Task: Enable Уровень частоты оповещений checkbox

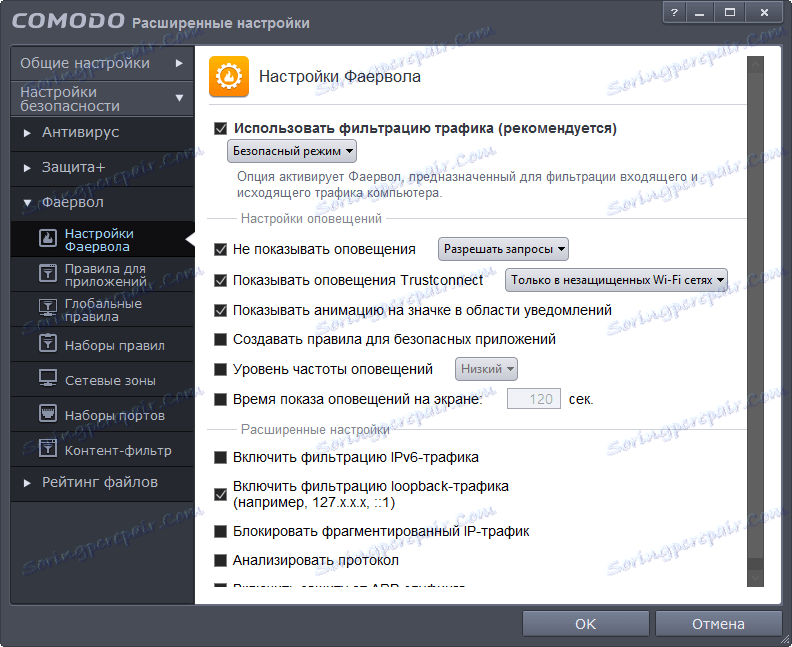Action: (x=220, y=369)
